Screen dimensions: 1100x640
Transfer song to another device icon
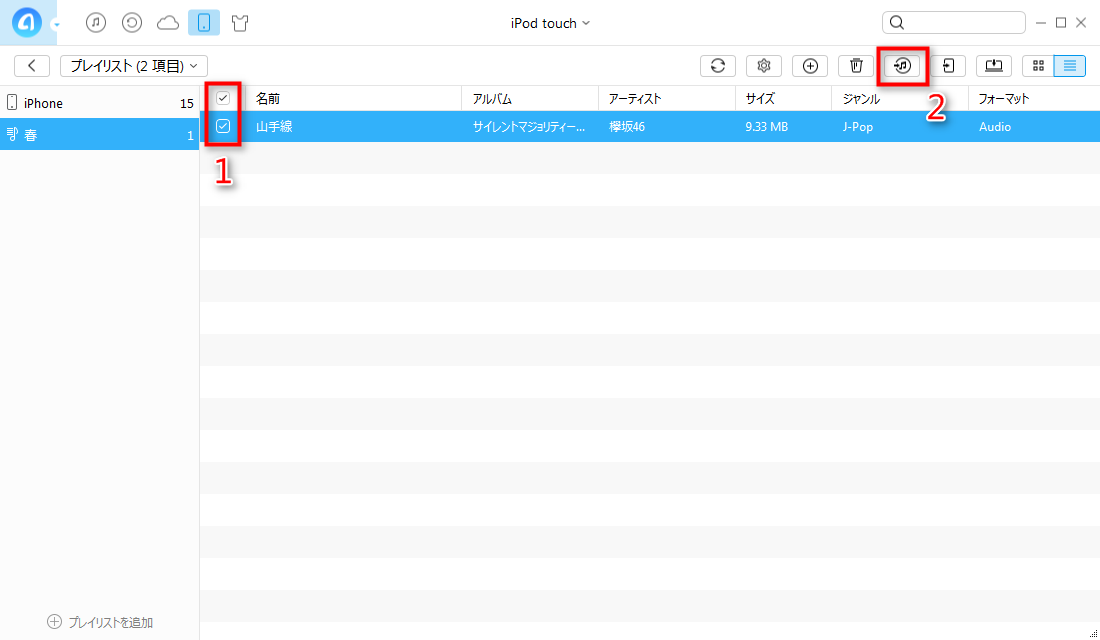point(948,65)
